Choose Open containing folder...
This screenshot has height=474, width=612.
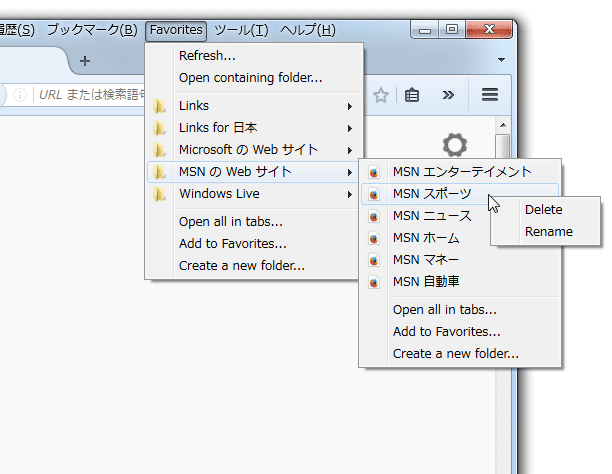pos(254,78)
